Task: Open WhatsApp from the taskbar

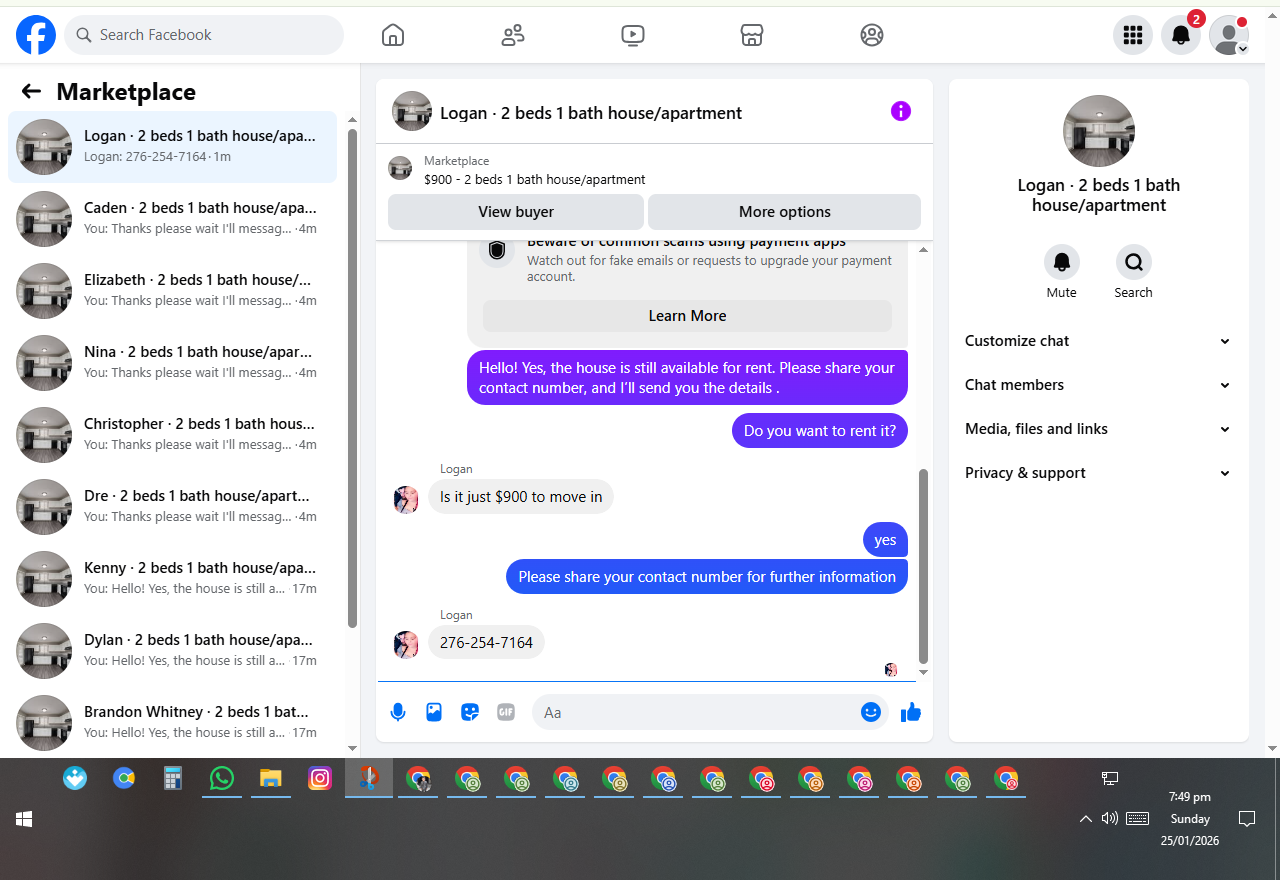Action: click(222, 778)
